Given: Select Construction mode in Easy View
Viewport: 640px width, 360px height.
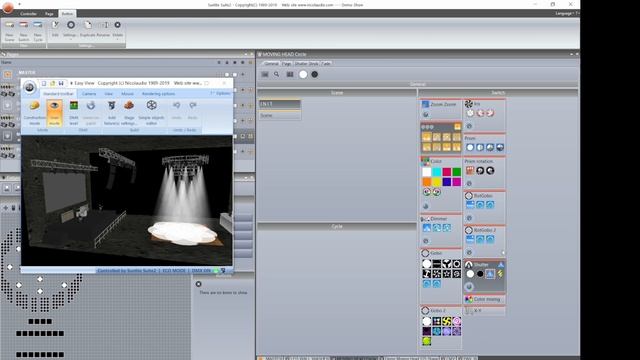Looking at the screenshot, I should click(x=35, y=112).
